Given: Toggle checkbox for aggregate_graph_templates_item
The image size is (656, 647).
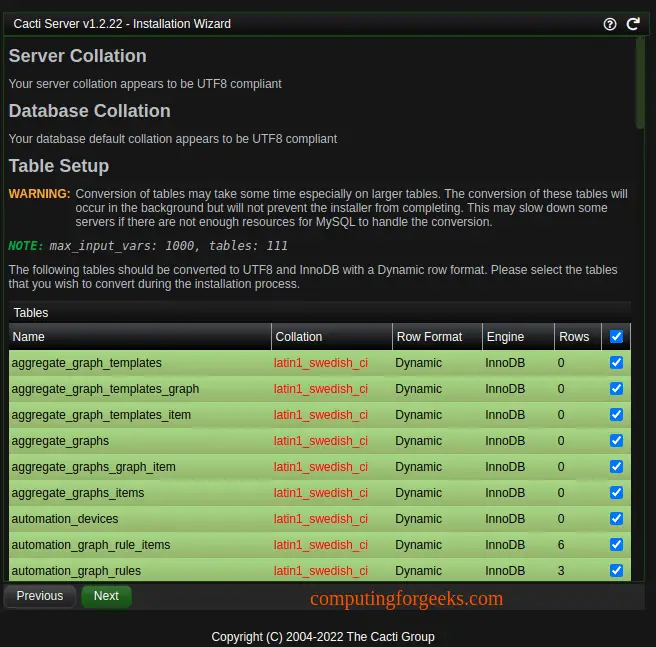Looking at the screenshot, I should click(x=616, y=414).
